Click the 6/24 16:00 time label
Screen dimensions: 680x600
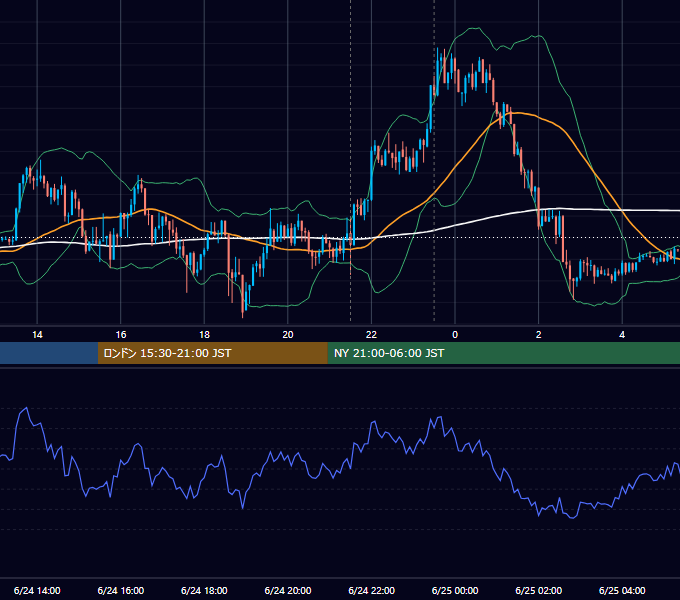click(x=121, y=590)
